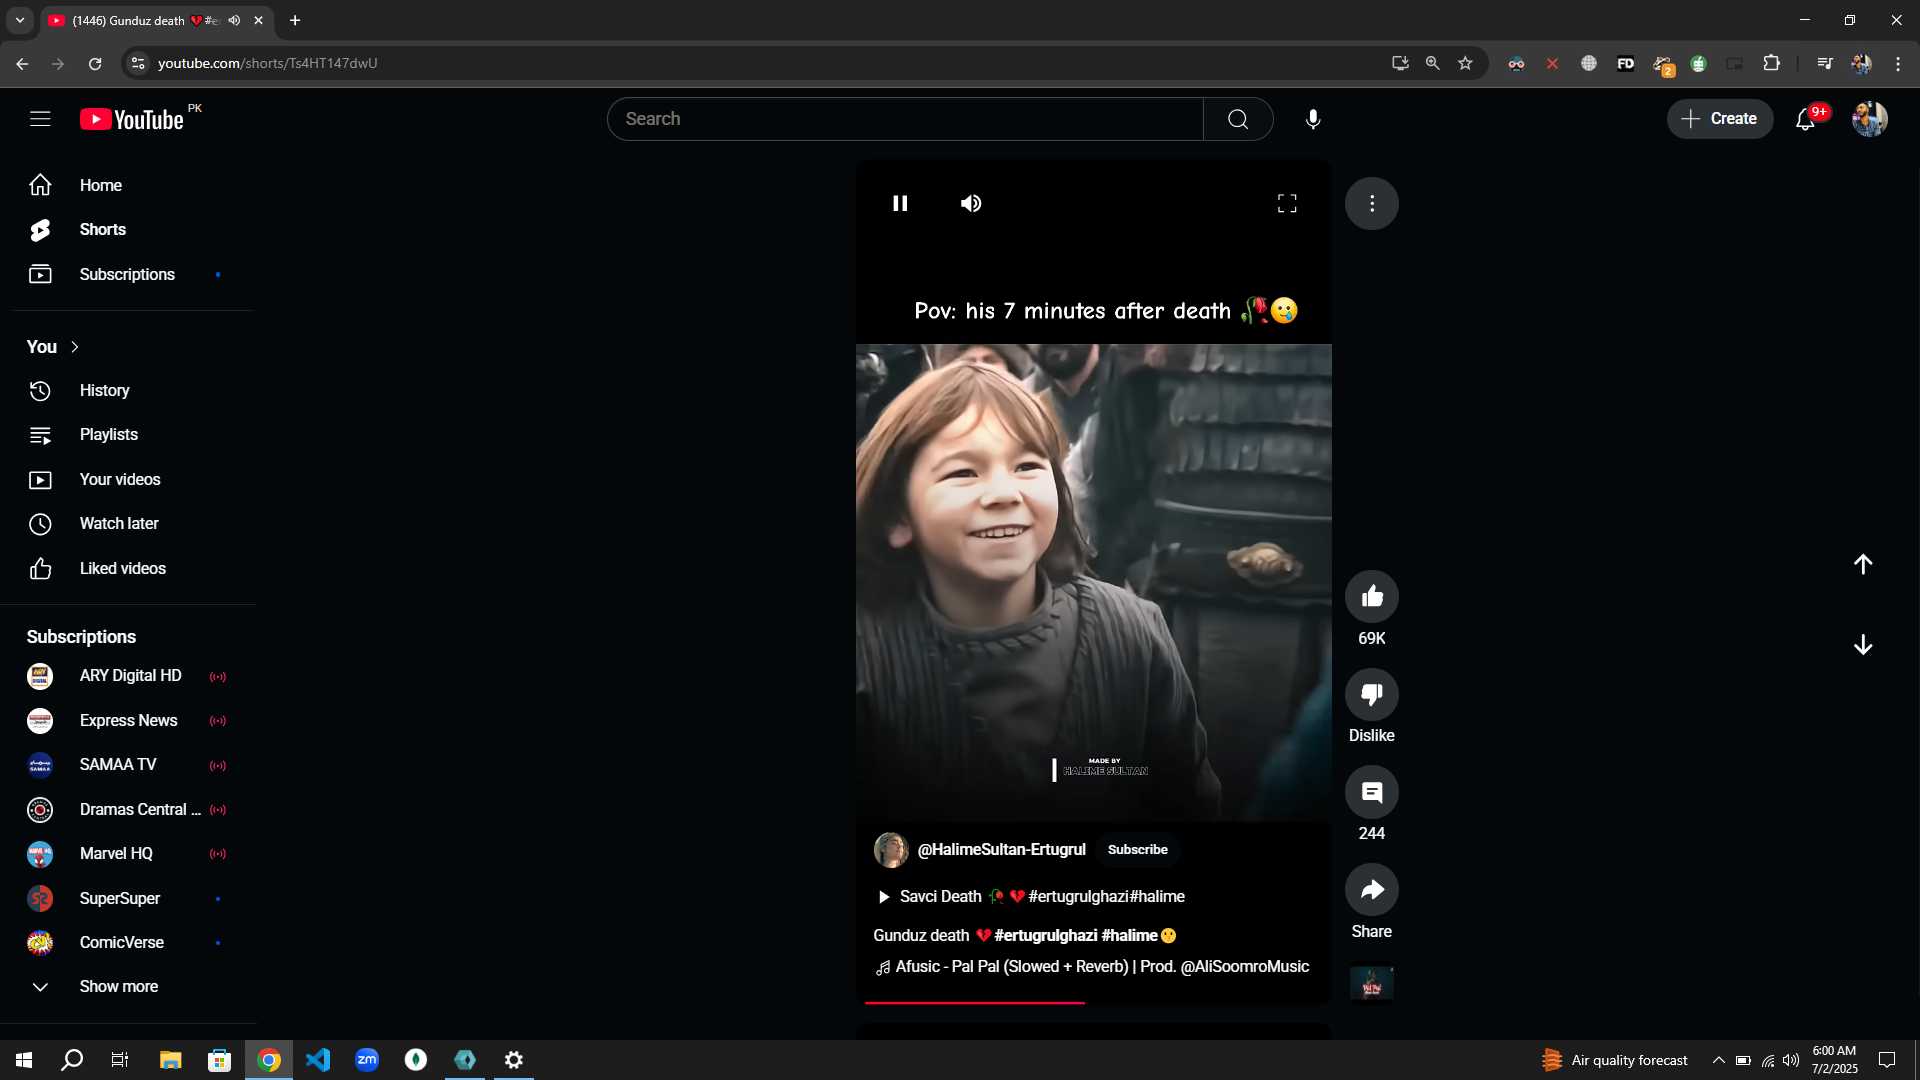Go to YouTube home via logo
This screenshot has height=1080, width=1920.
point(132,119)
